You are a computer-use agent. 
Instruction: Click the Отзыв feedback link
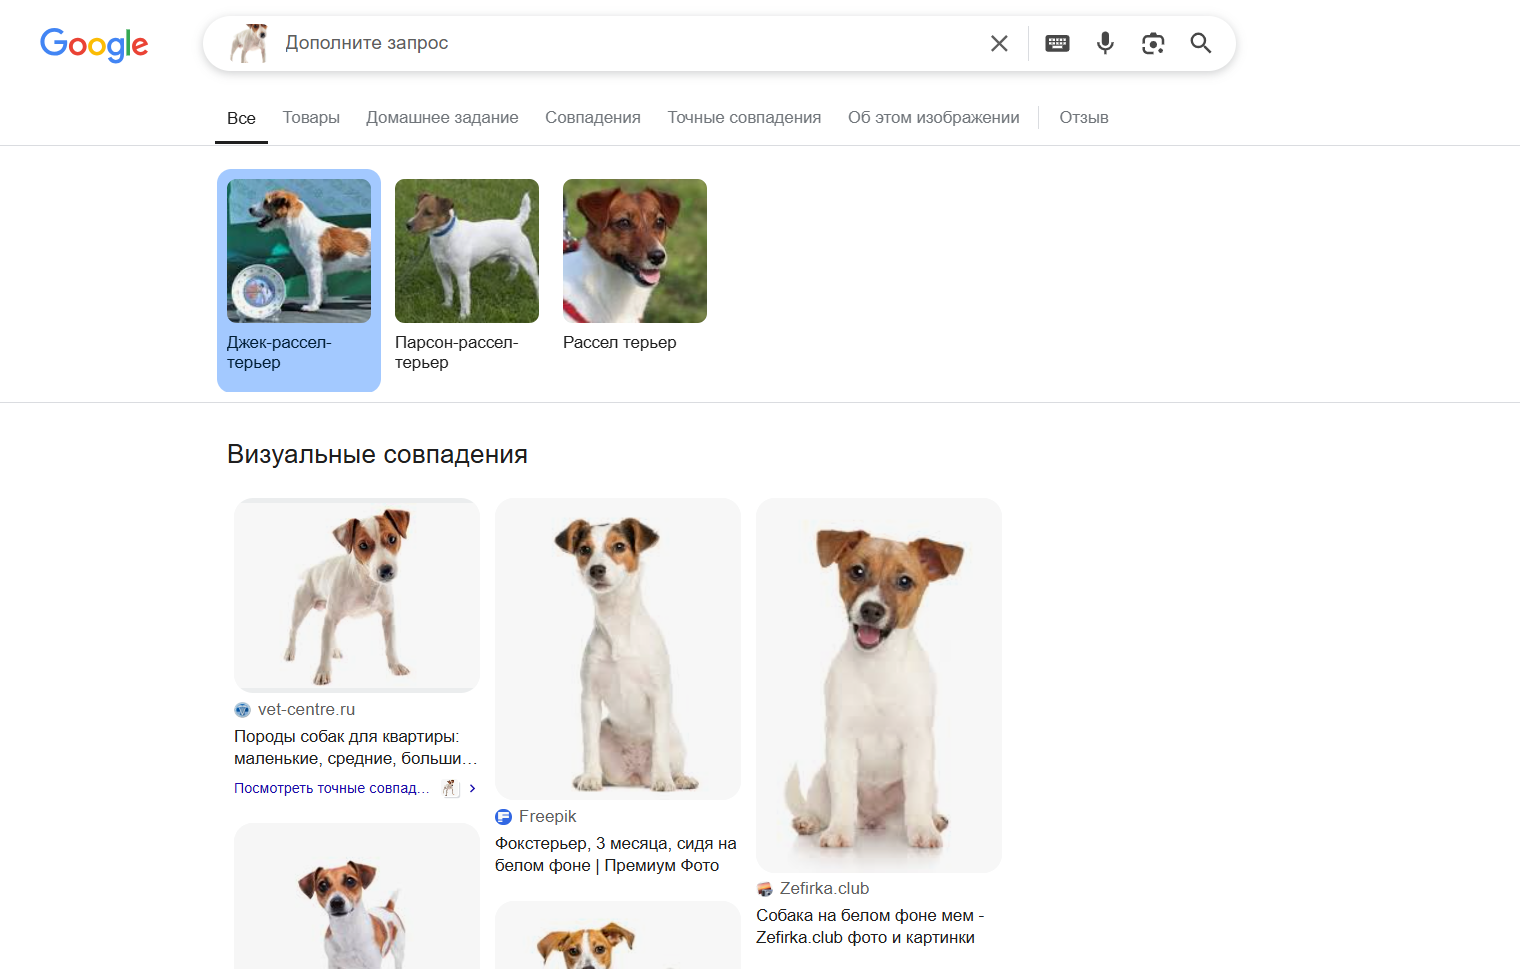click(x=1083, y=117)
